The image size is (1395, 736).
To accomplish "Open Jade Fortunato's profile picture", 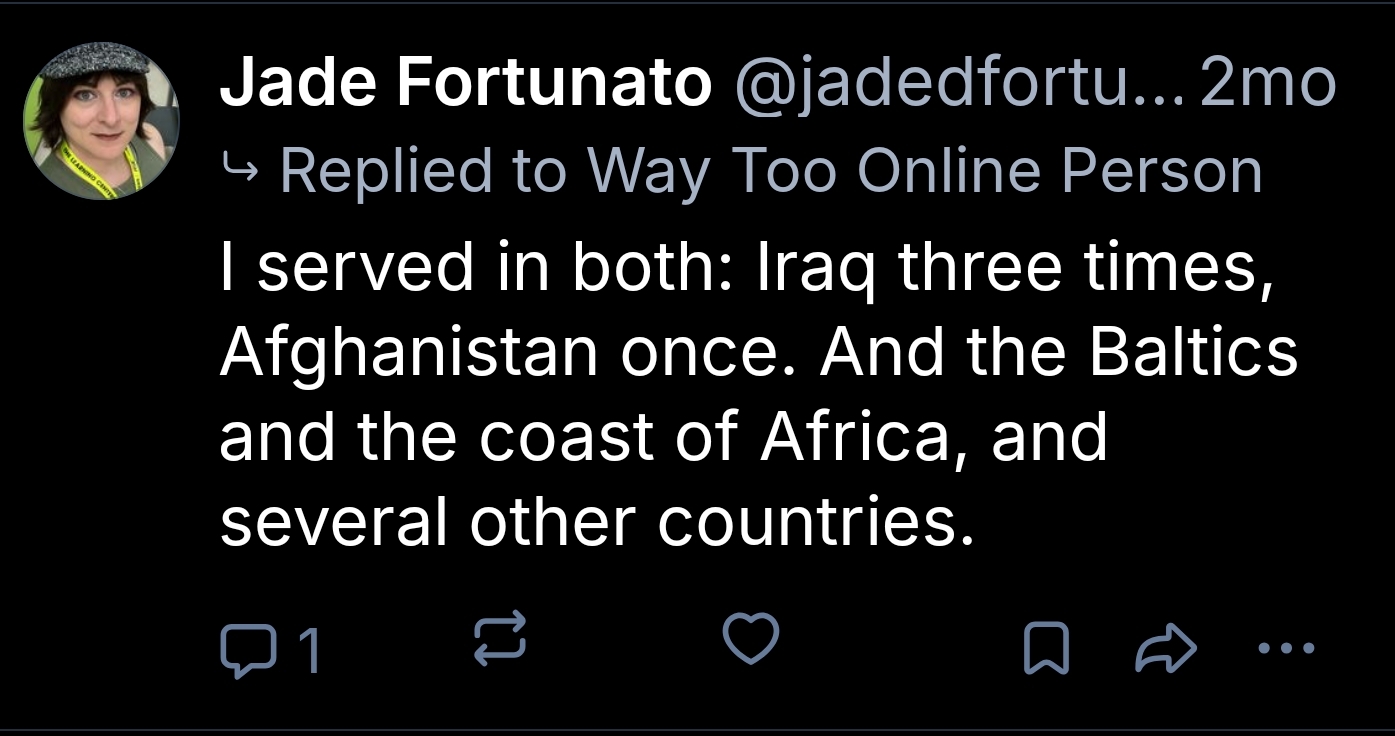I will [x=100, y=121].
